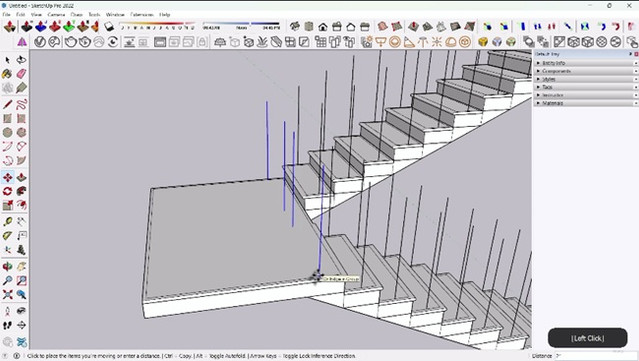Expand the Tags tray panel
This screenshot has height=361, width=639.
[x=585, y=87]
